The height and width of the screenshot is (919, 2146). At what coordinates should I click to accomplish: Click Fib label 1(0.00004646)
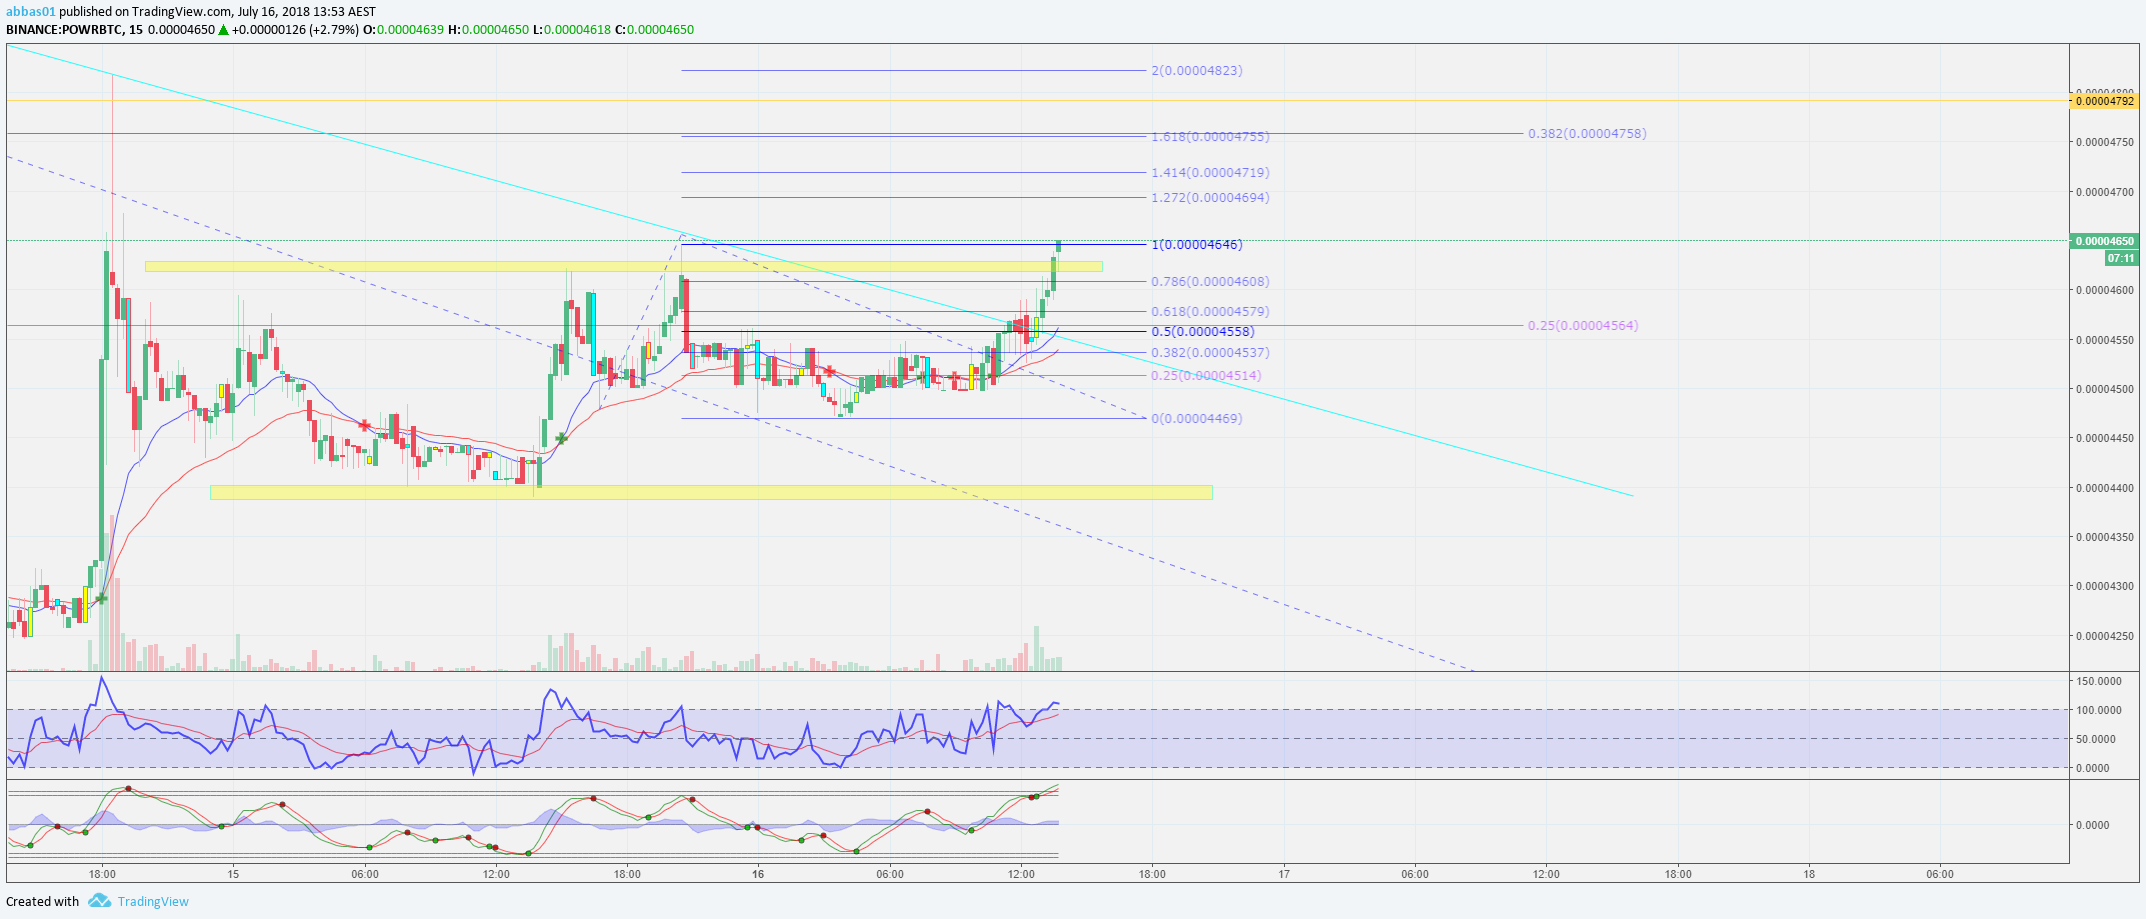coord(1197,245)
